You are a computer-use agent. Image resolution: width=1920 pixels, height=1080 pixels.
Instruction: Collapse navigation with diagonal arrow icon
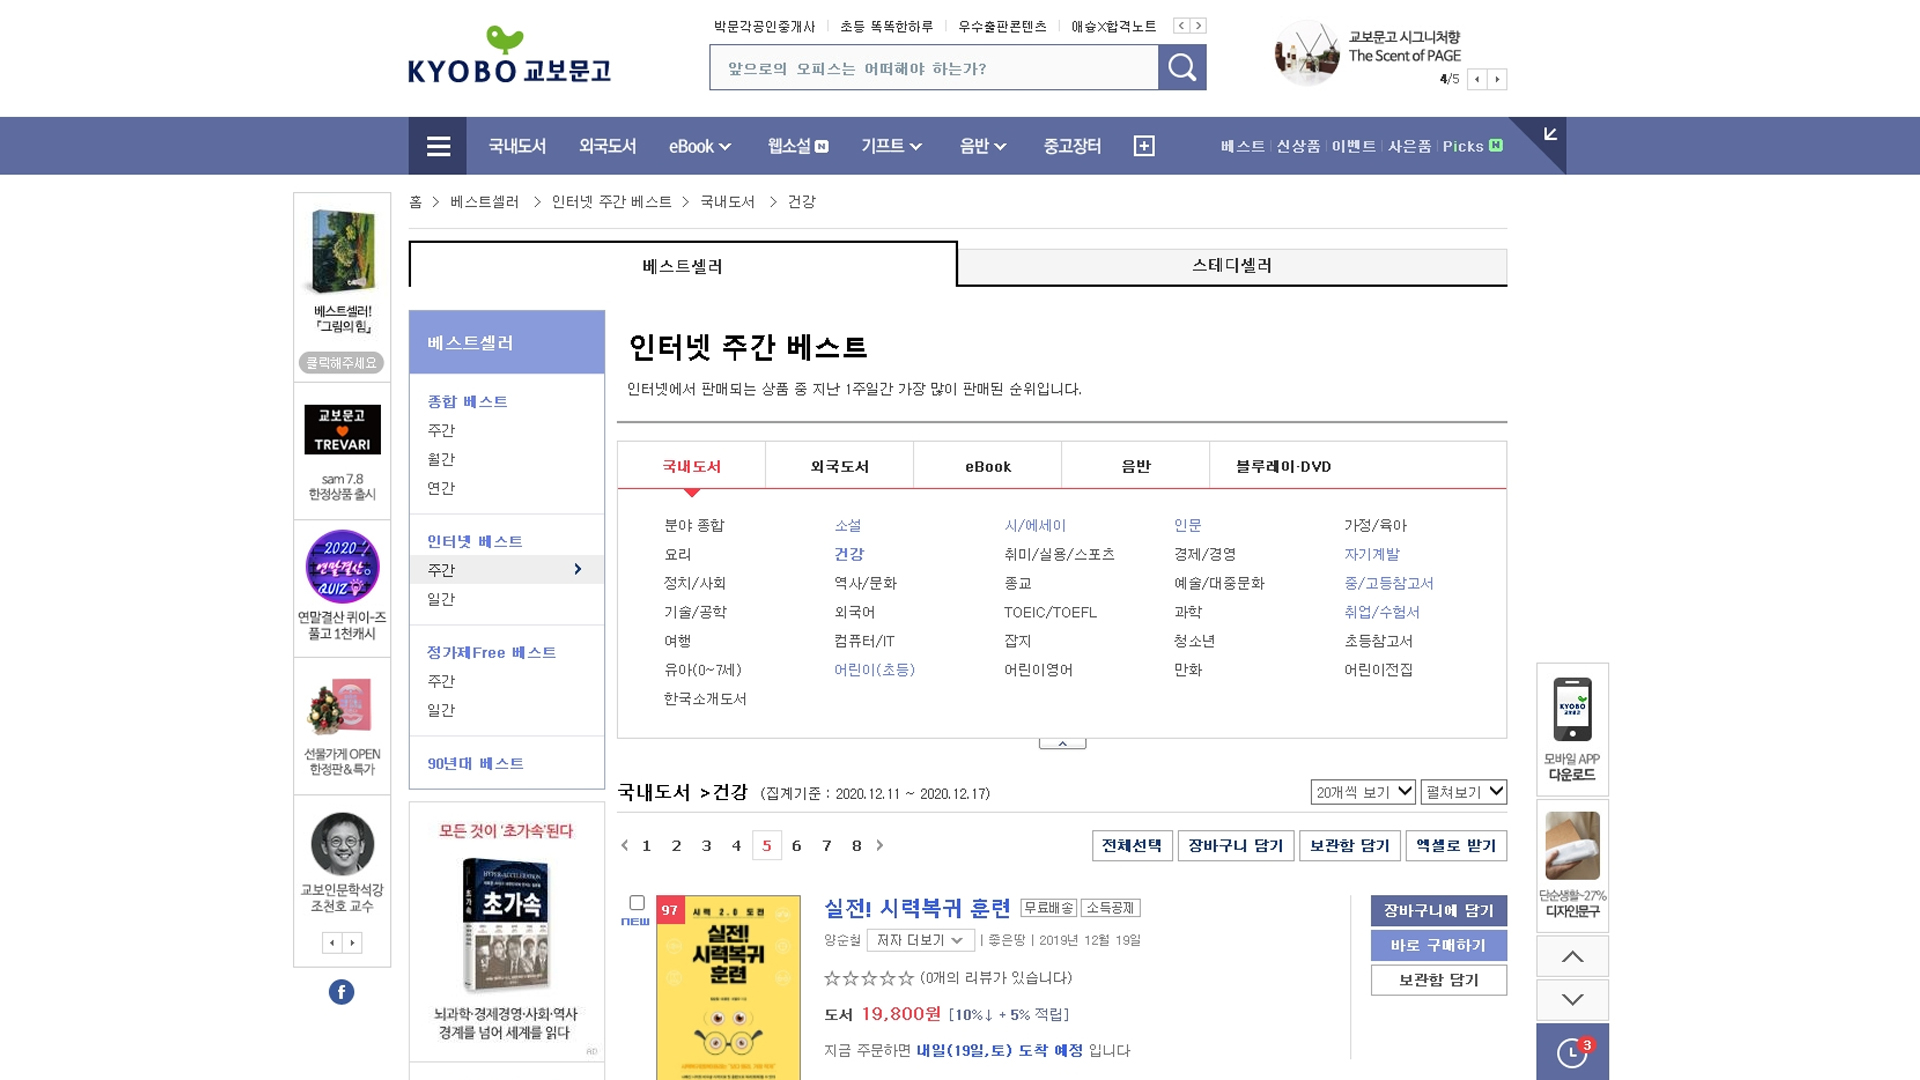[1550, 134]
